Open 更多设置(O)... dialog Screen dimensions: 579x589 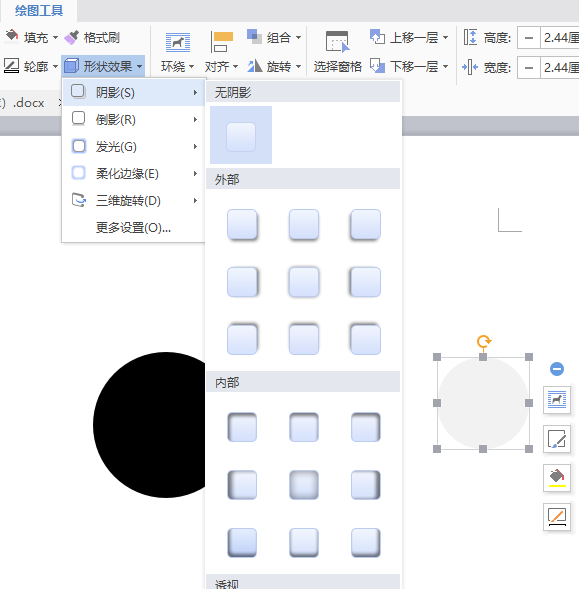click(134, 228)
